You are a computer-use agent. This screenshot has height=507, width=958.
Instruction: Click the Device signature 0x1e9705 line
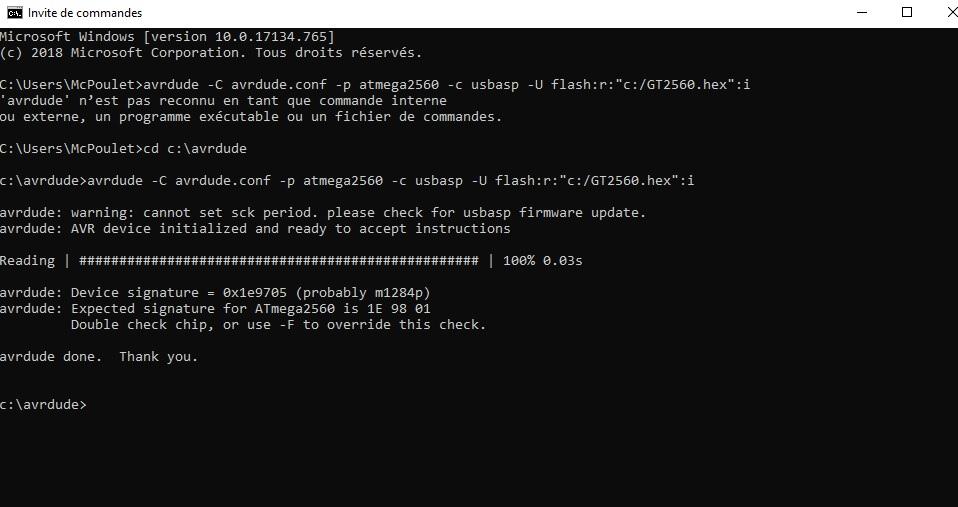coord(215,293)
